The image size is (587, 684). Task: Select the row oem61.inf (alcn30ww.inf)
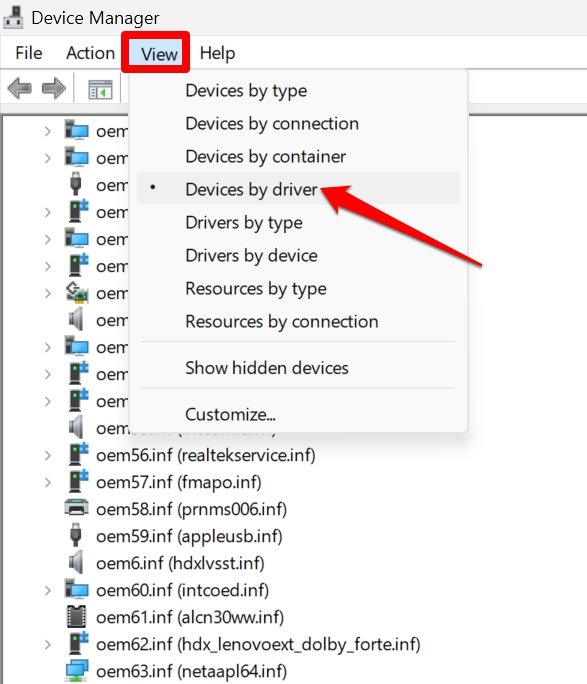click(x=190, y=617)
